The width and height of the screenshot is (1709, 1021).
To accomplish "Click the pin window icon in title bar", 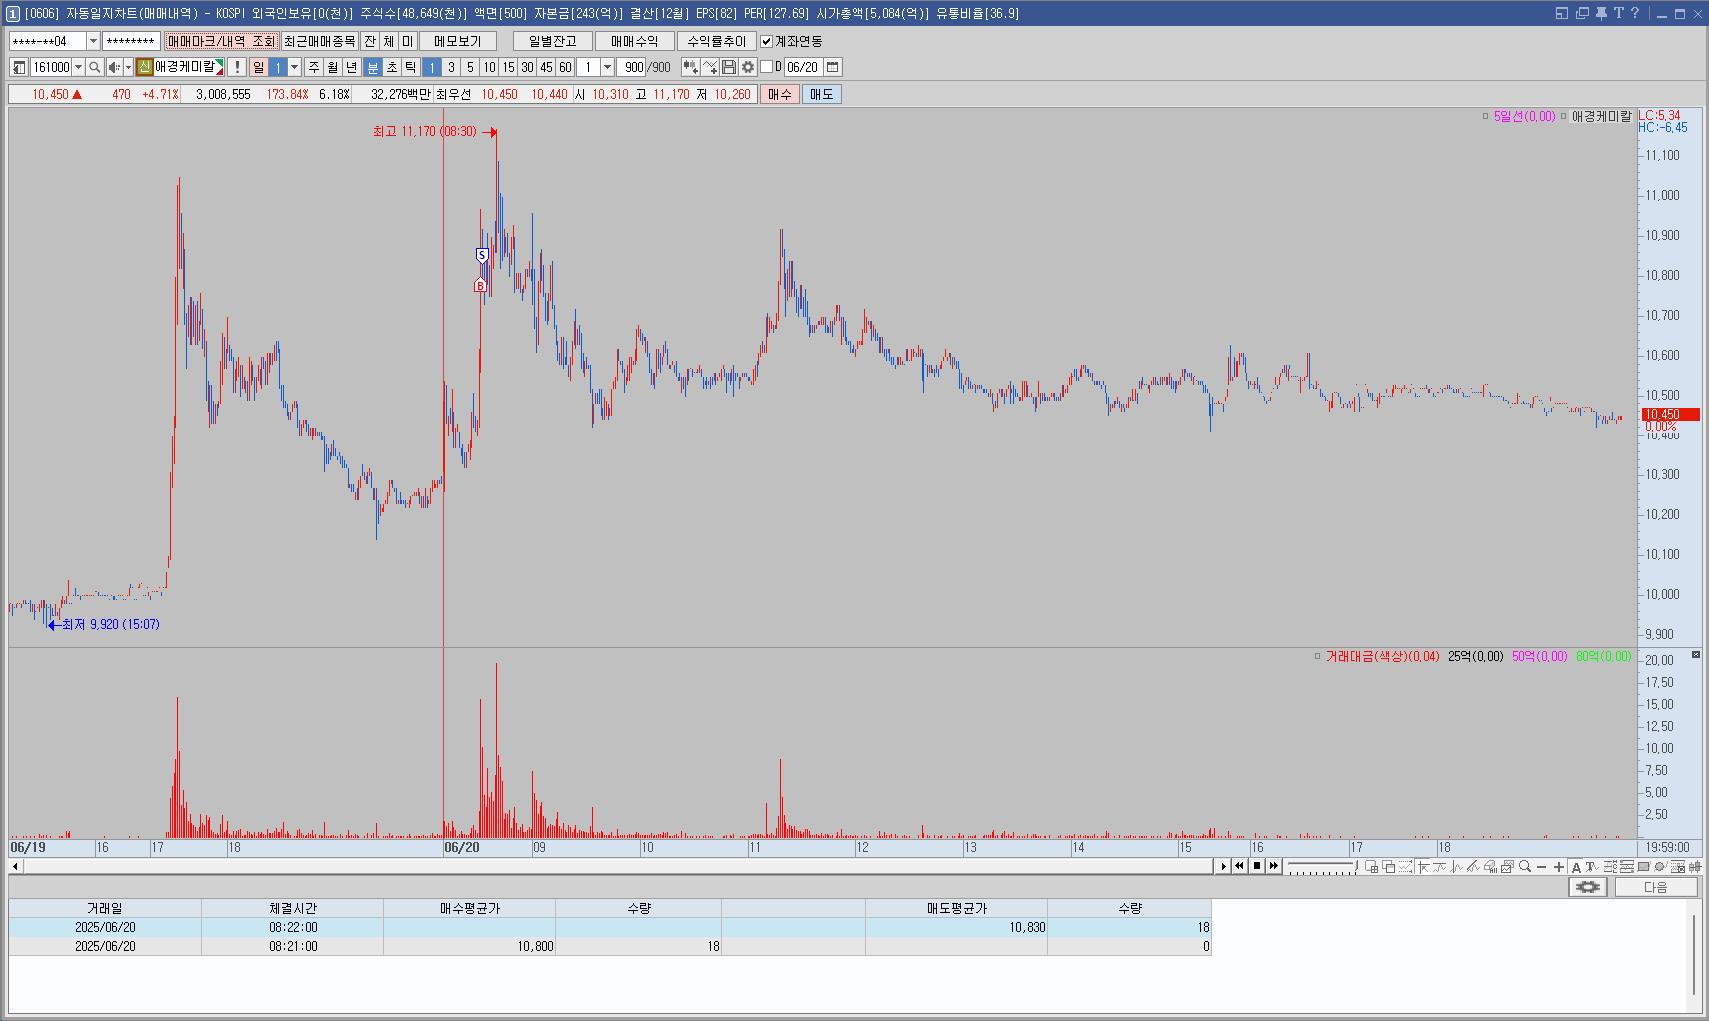I will (1601, 13).
